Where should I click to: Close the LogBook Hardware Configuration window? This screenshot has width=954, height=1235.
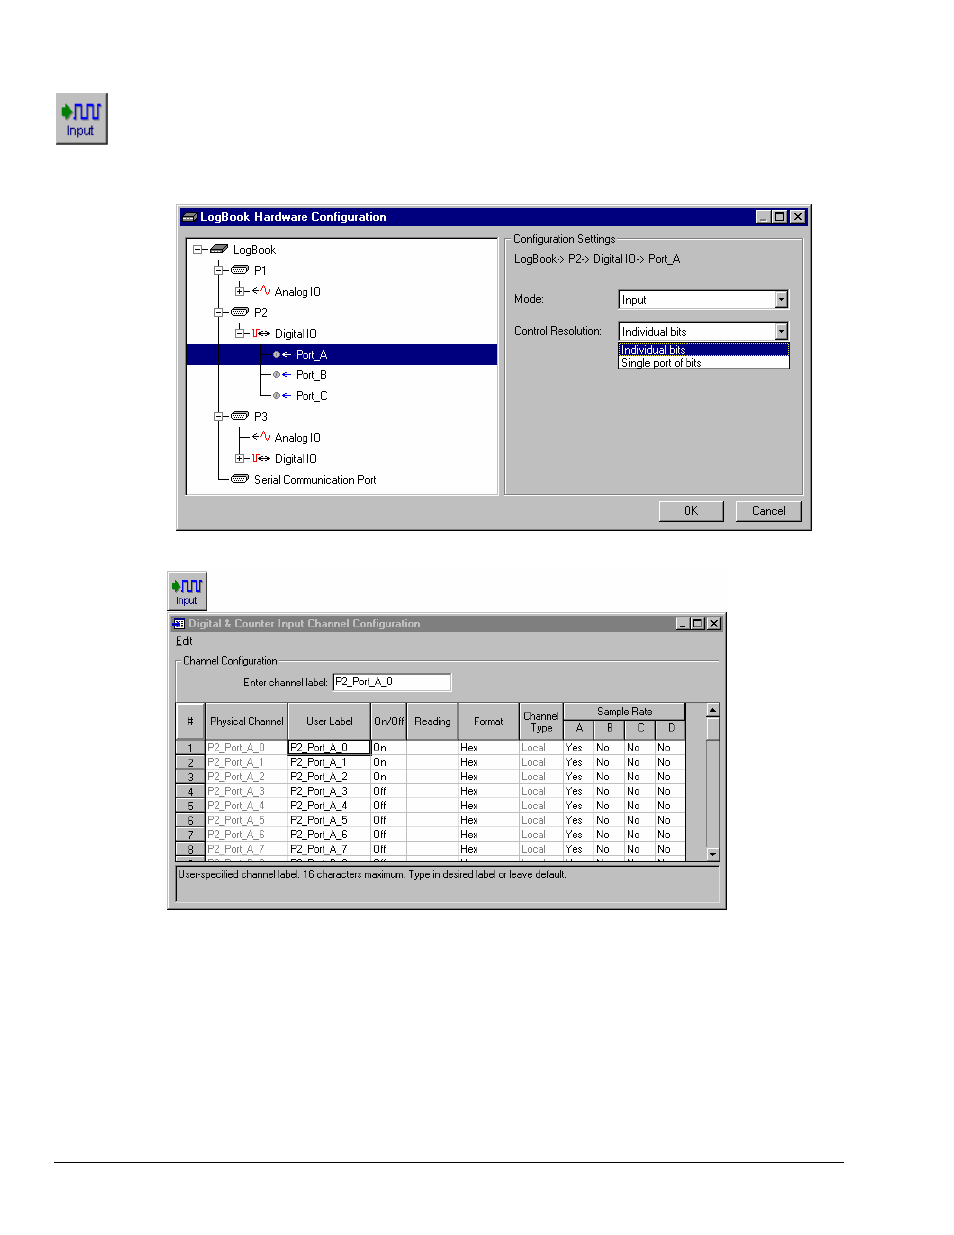coord(798,217)
